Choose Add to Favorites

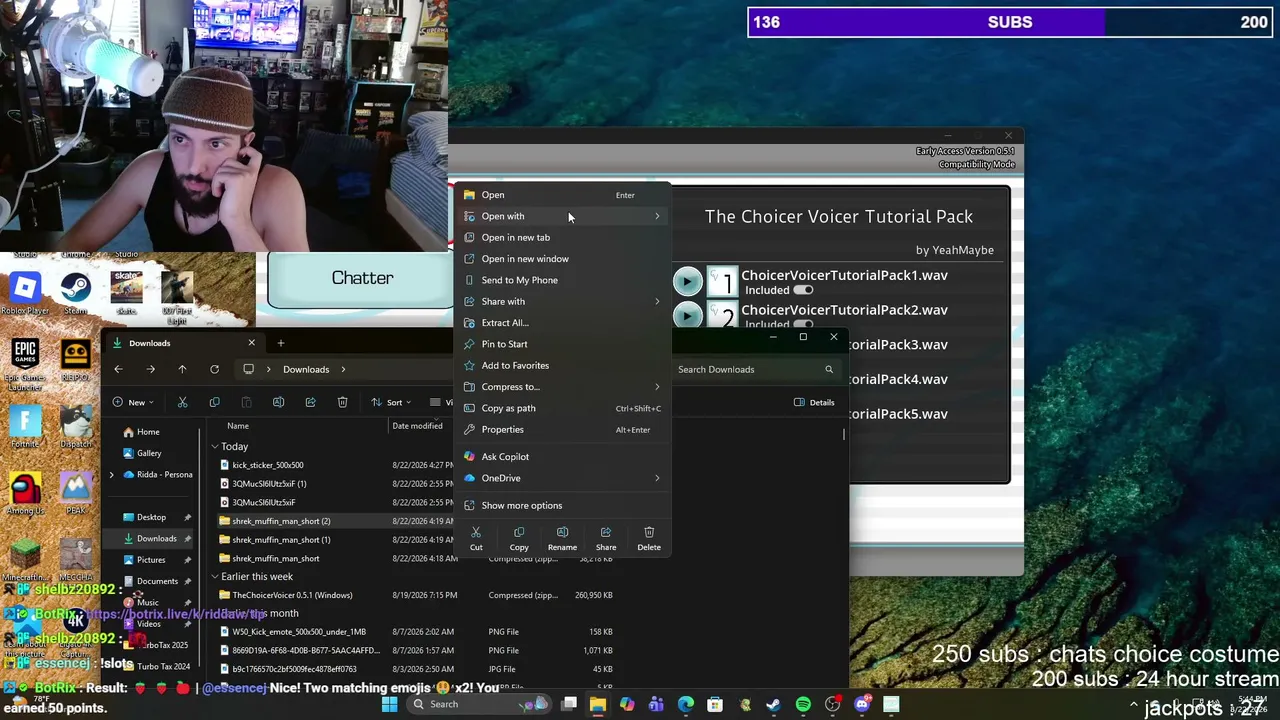562,365
